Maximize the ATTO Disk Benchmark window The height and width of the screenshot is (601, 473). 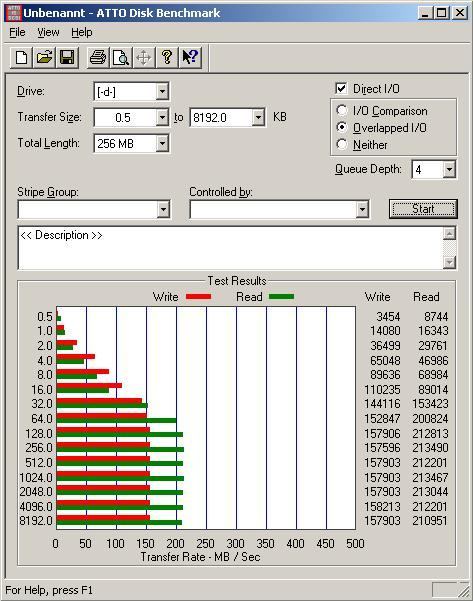[x=441, y=13]
